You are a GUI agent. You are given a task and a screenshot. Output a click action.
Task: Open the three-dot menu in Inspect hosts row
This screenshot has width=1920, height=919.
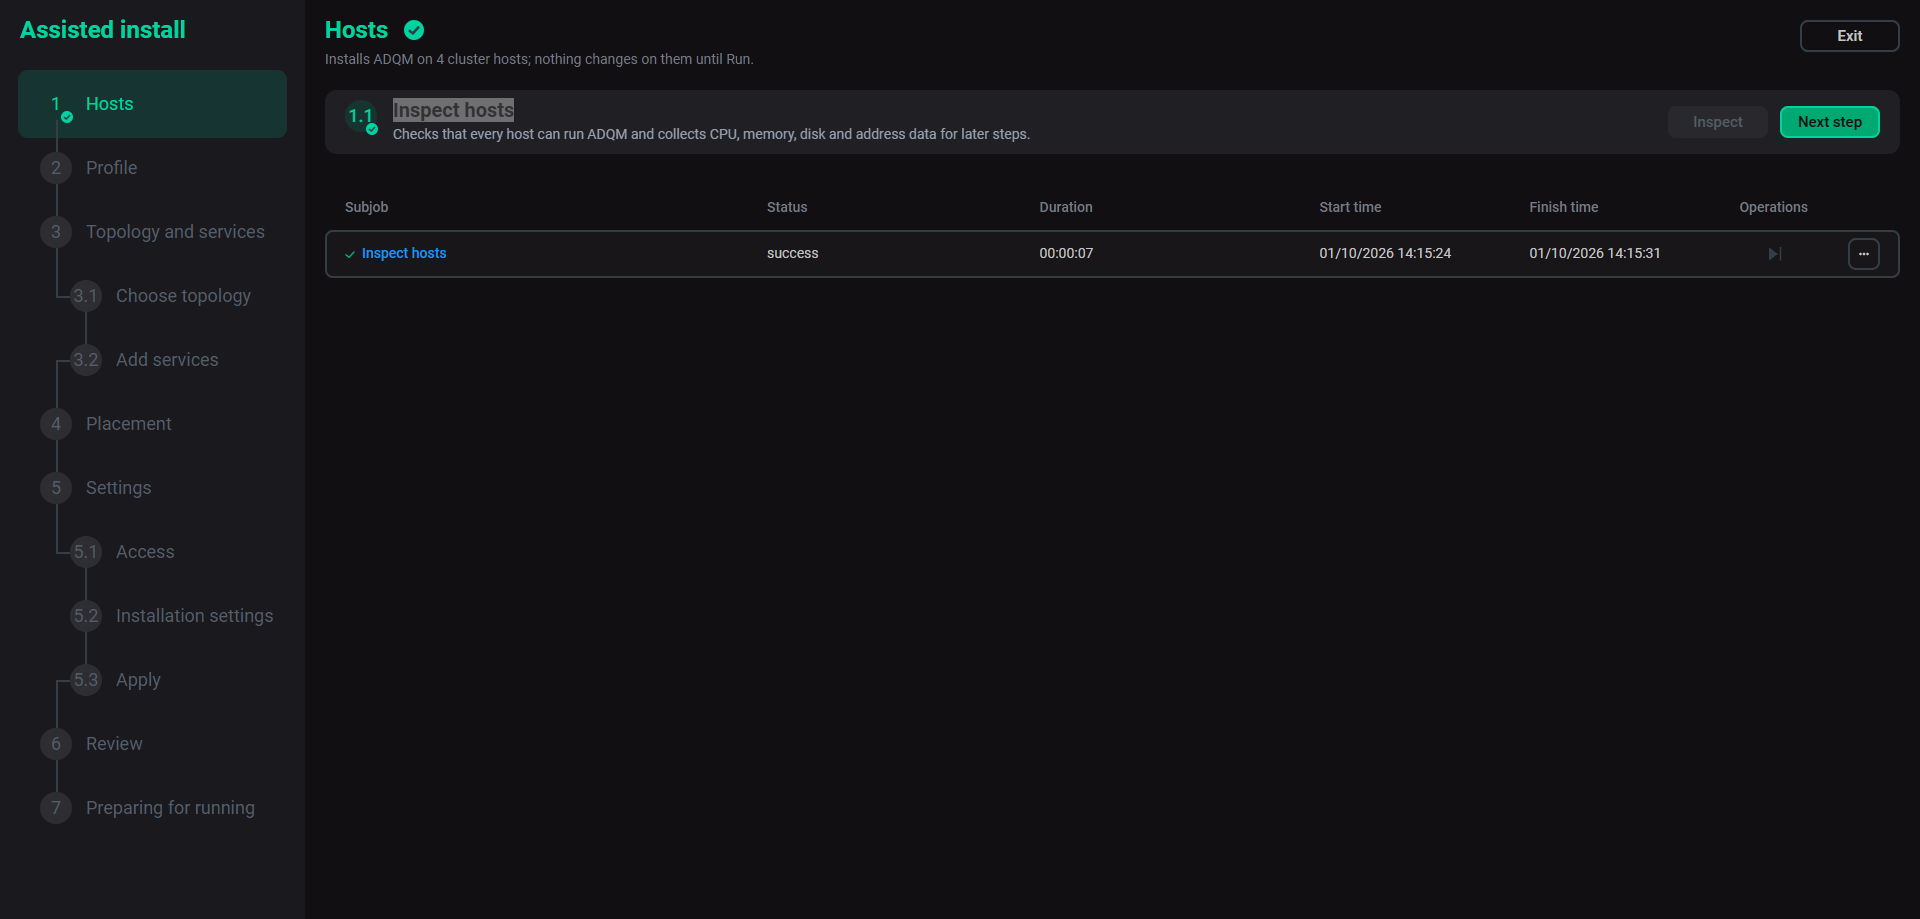(x=1863, y=254)
